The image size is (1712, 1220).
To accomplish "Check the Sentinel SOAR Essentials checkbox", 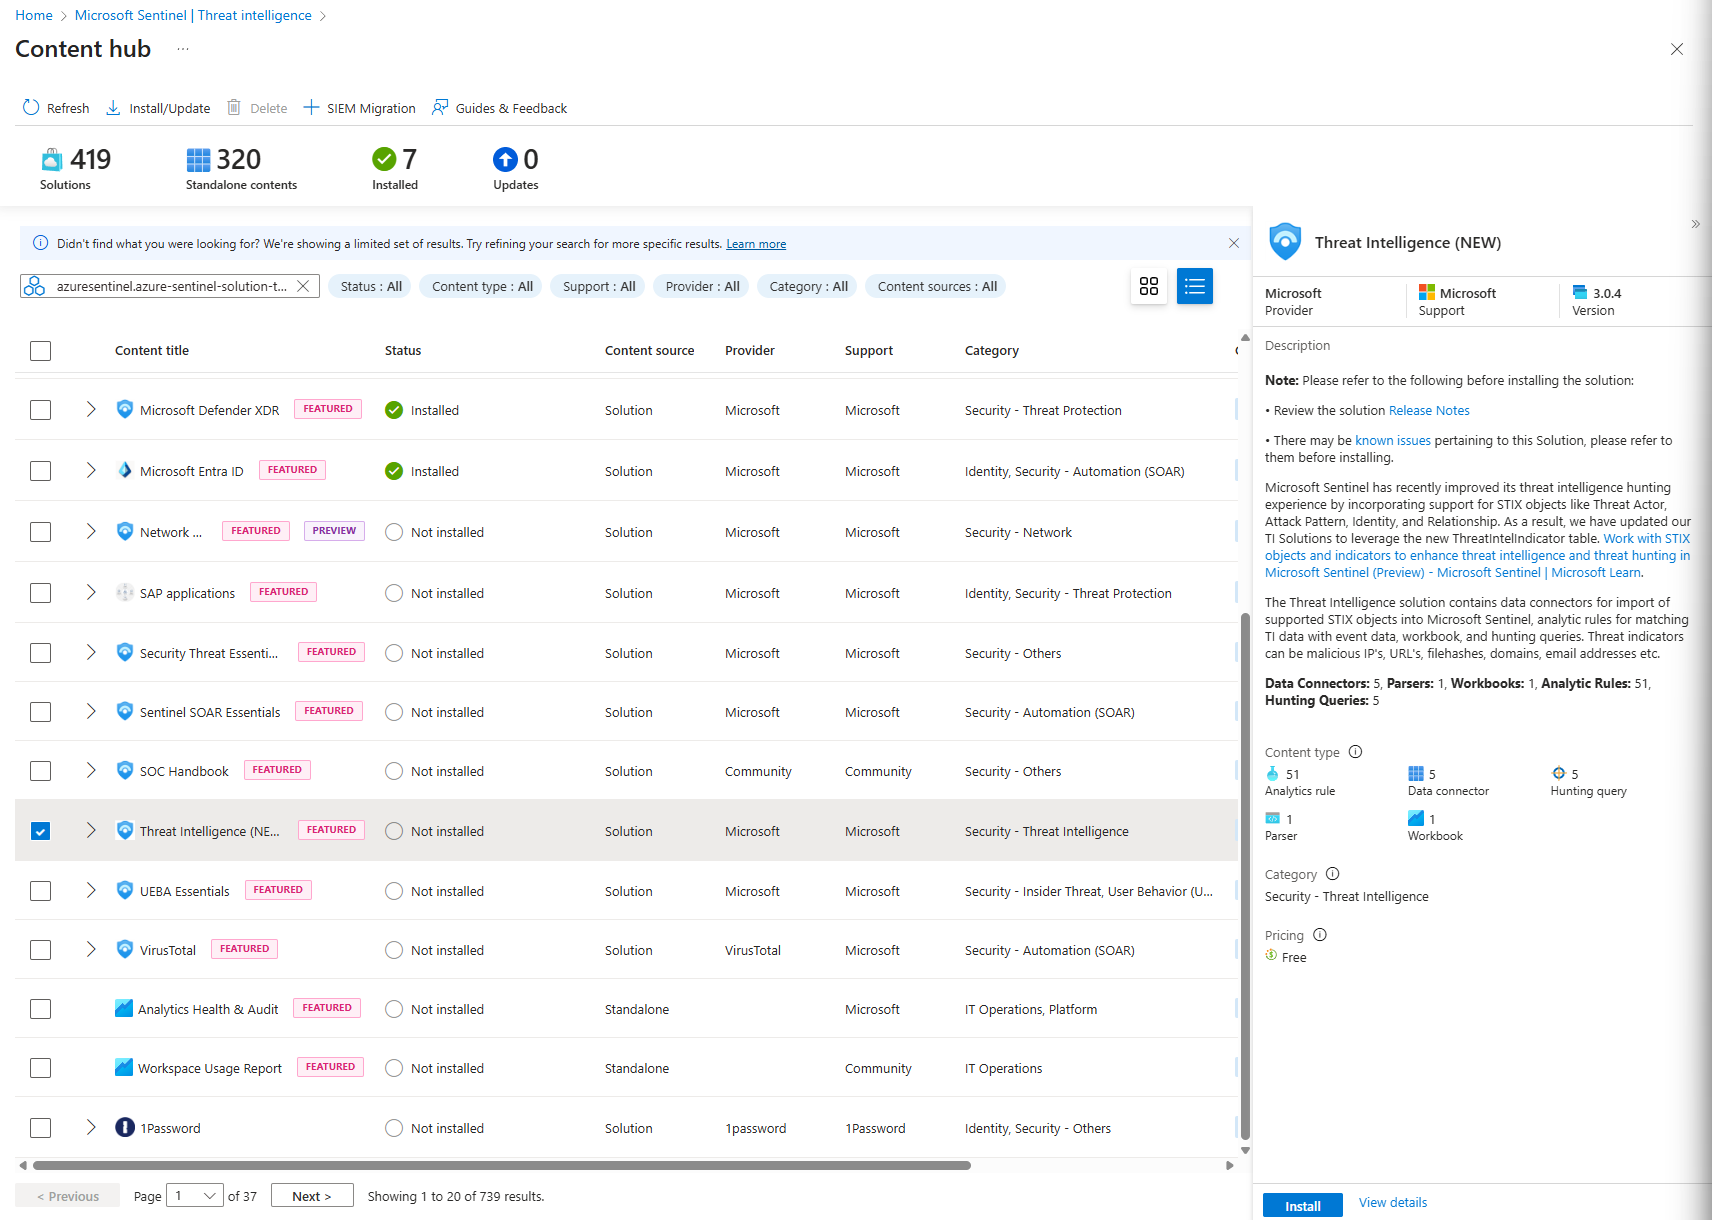I will pos(40,712).
